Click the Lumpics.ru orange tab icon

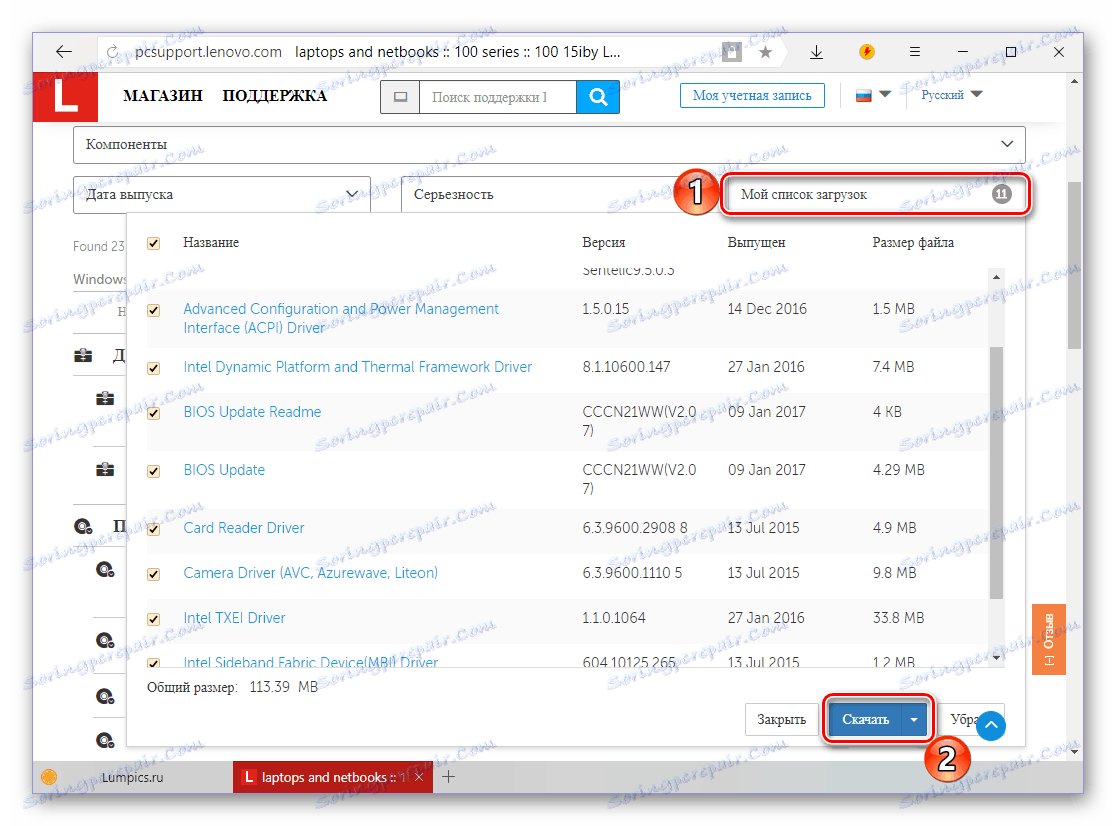click(49, 777)
